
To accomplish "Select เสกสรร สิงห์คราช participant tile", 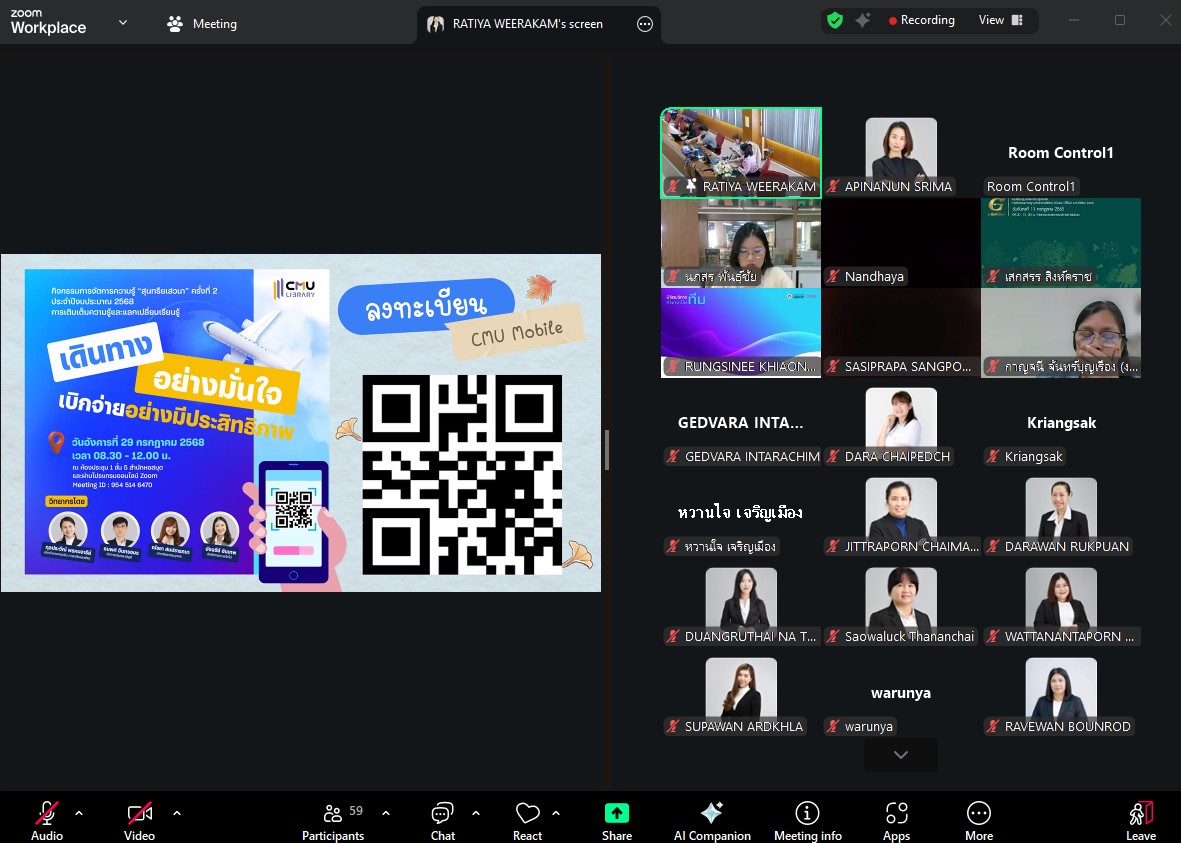I will tap(1060, 243).
